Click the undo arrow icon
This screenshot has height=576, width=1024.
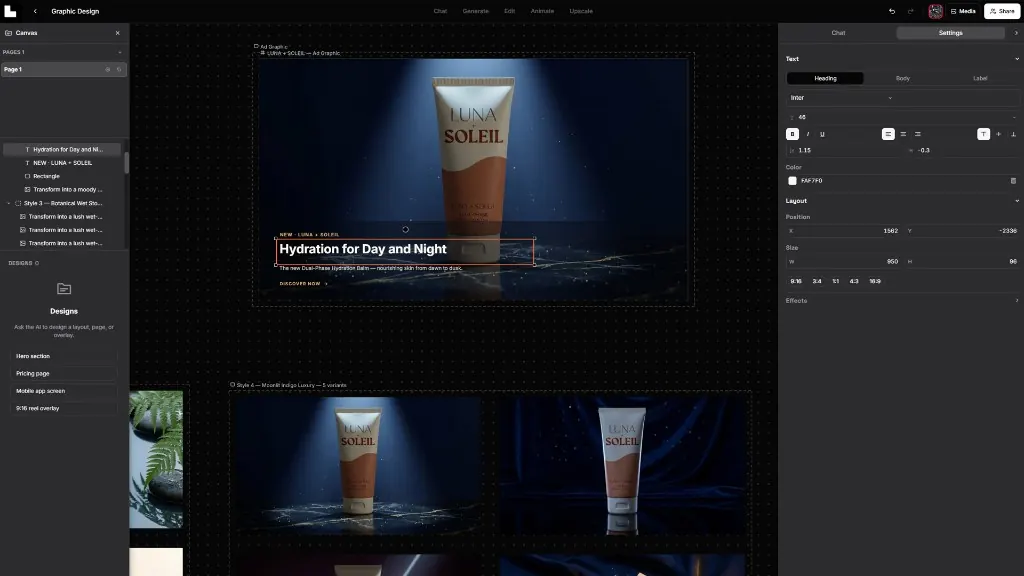[892, 11]
